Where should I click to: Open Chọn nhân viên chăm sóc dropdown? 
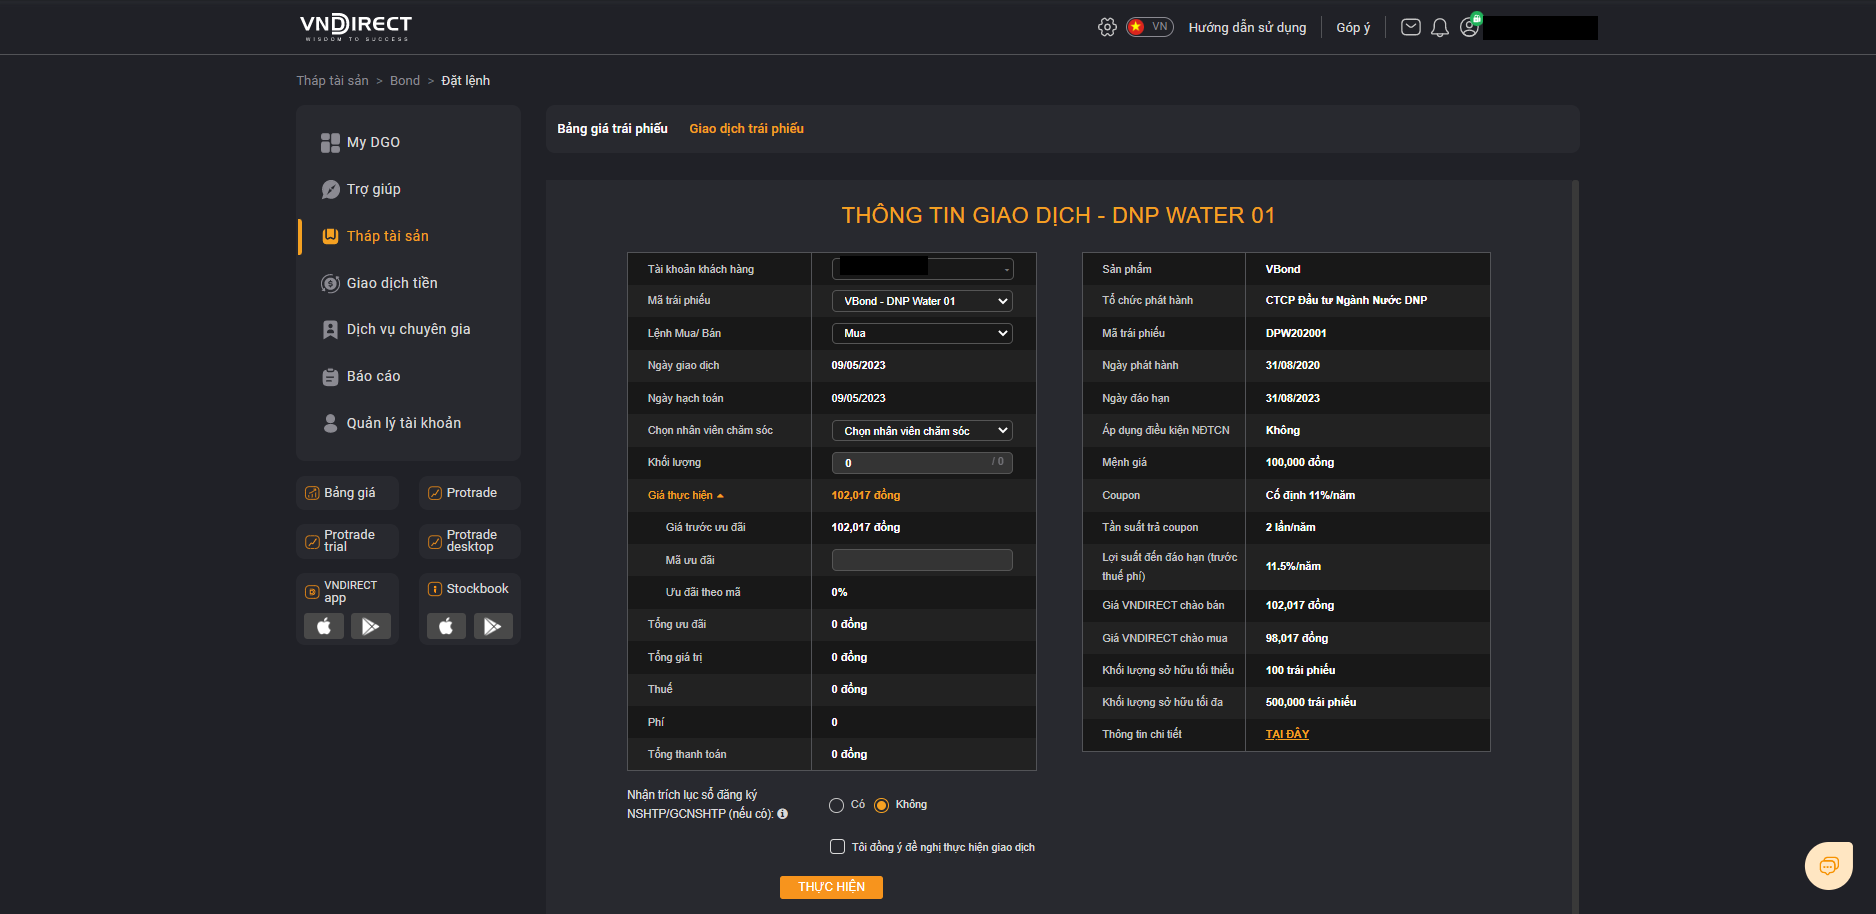coord(922,431)
